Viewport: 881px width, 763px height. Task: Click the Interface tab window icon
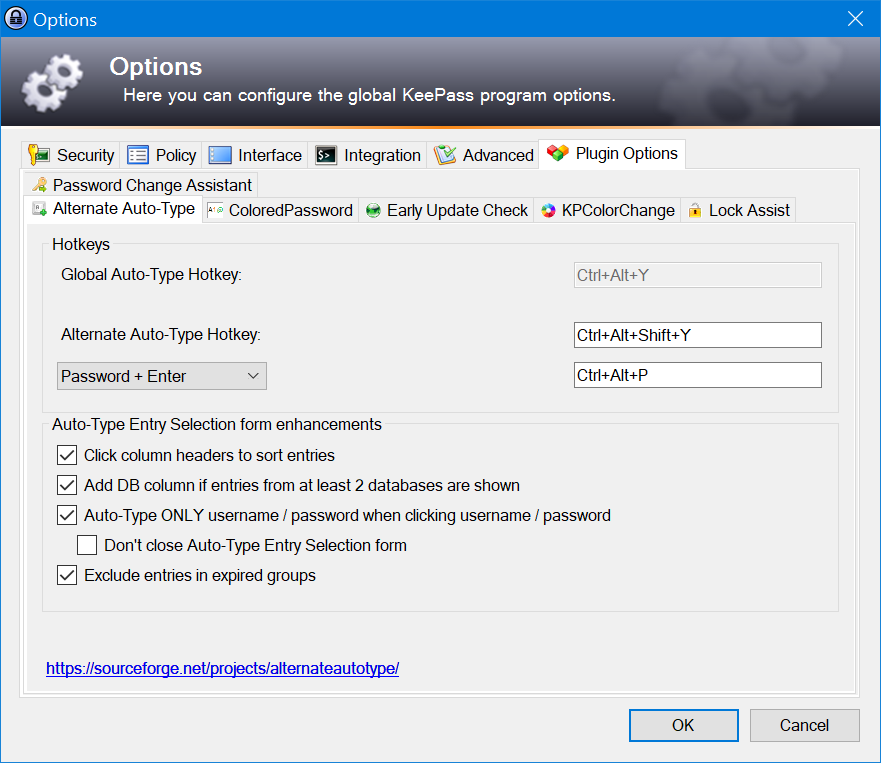(x=220, y=155)
